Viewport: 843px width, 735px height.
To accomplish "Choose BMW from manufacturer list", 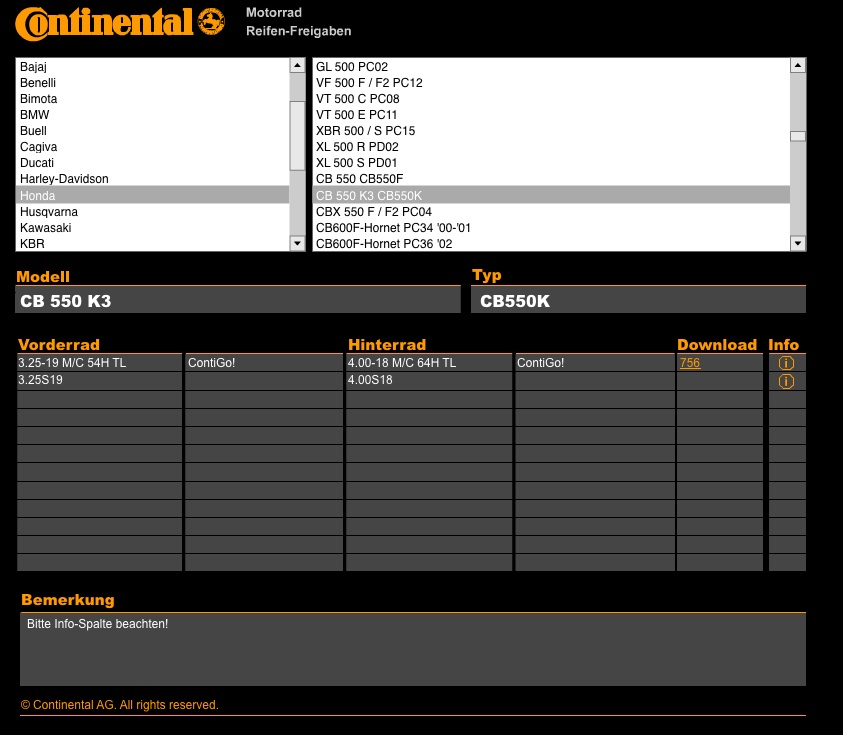I will [x=153, y=115].
